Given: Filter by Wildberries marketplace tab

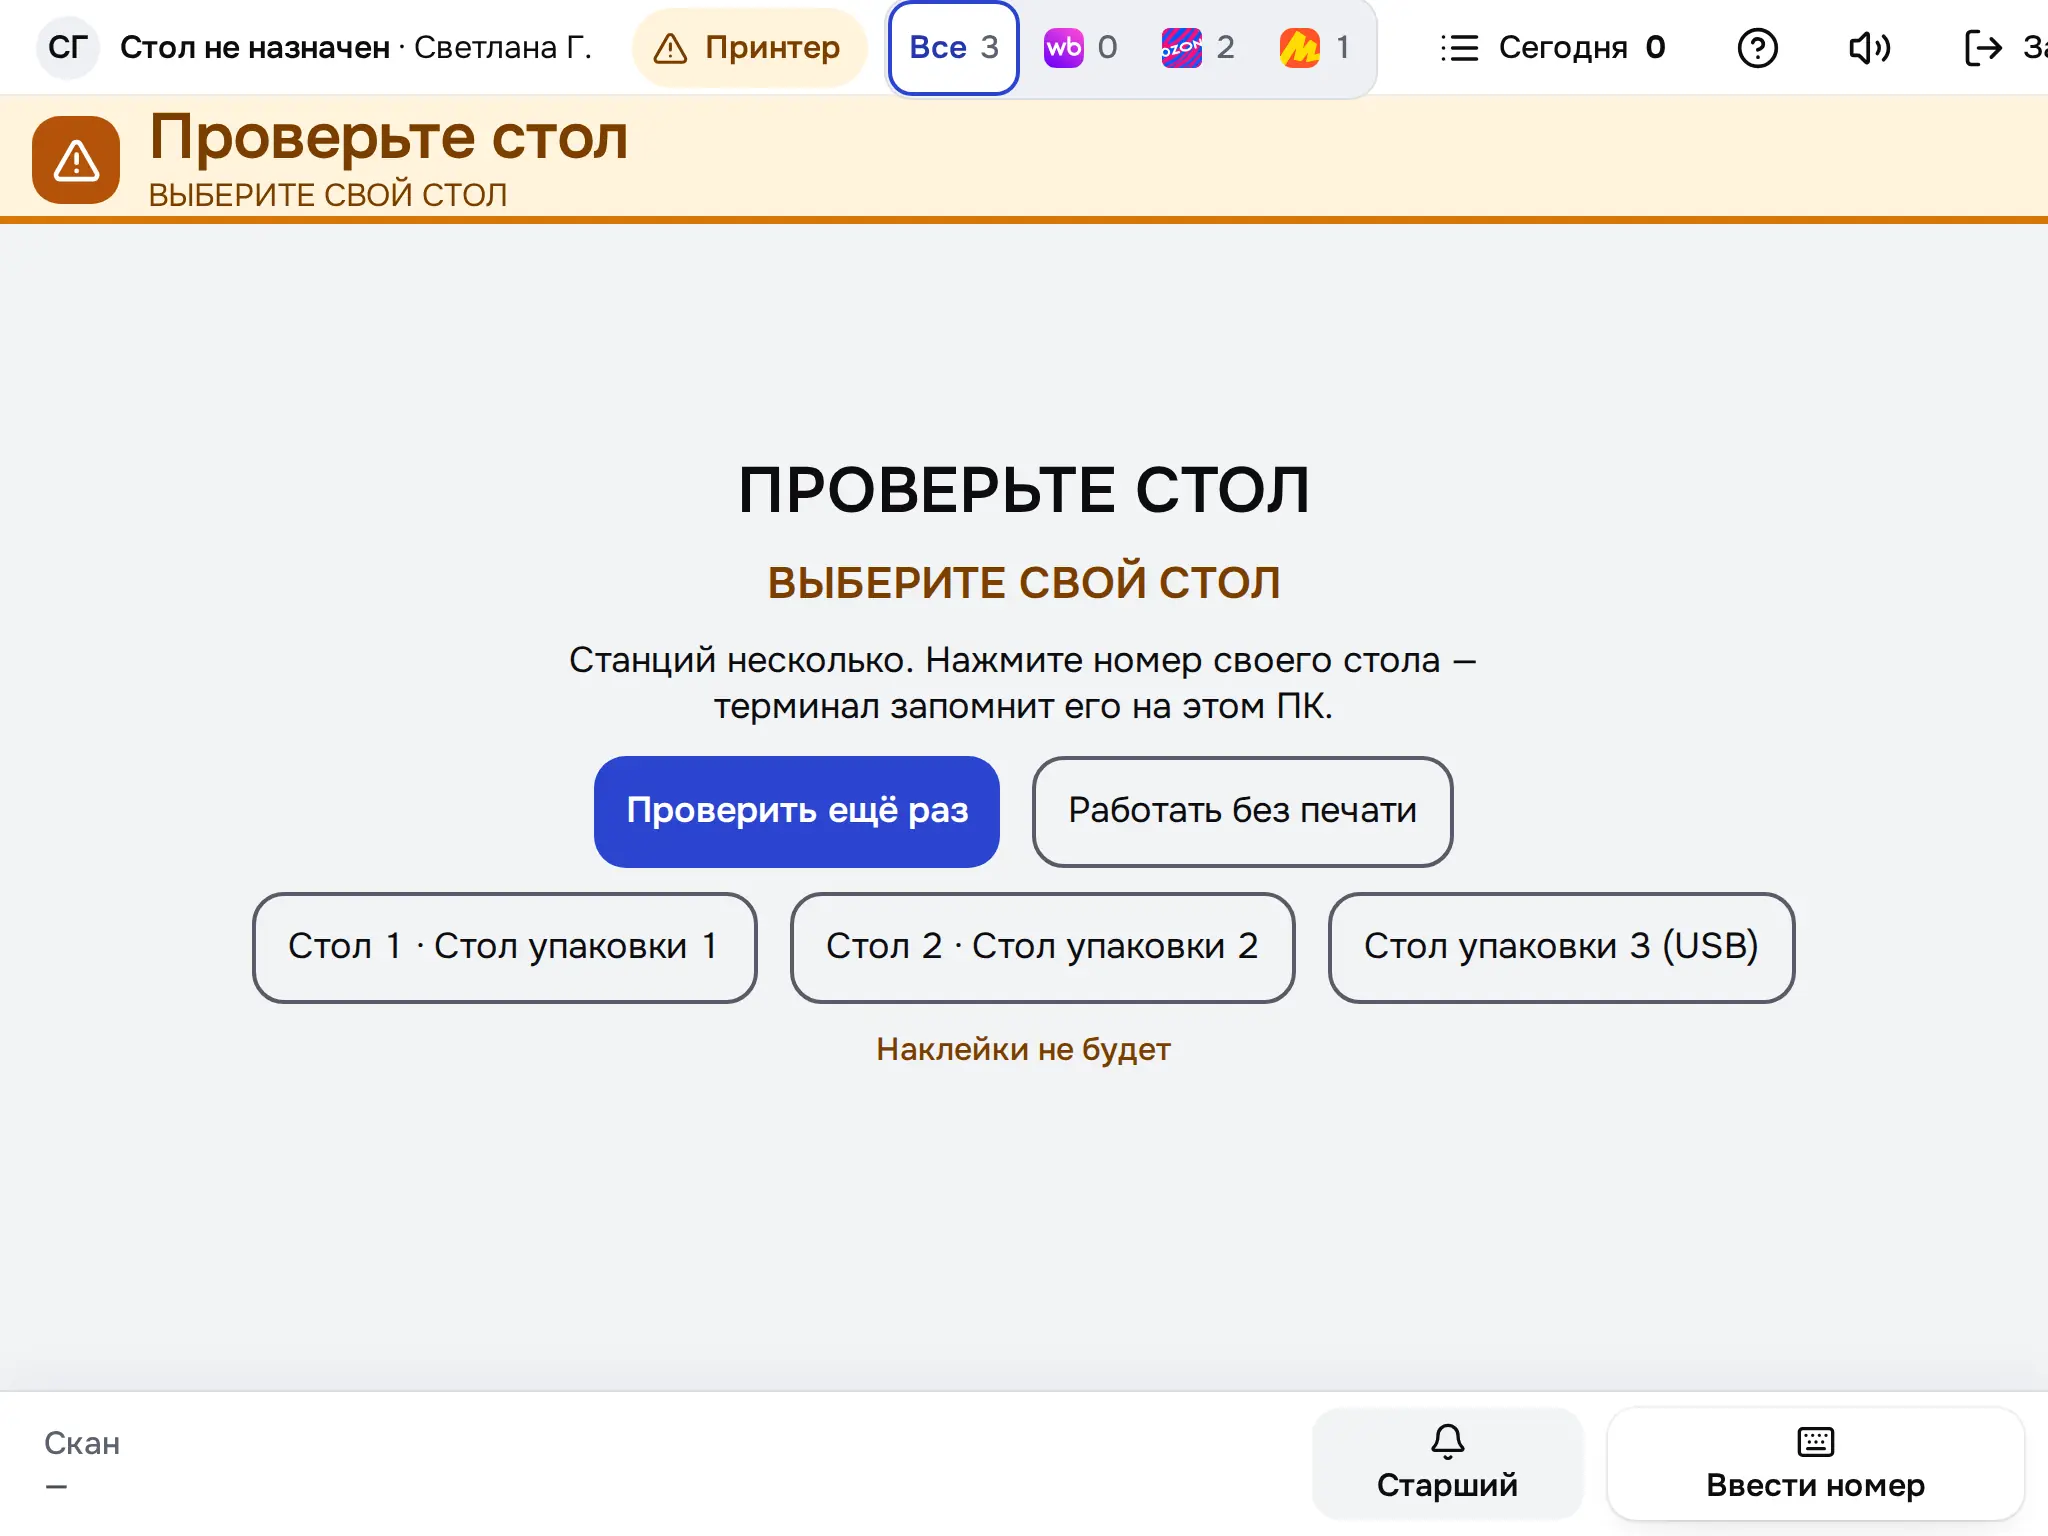Looking at the screenshot, I should pos(1081,47).
